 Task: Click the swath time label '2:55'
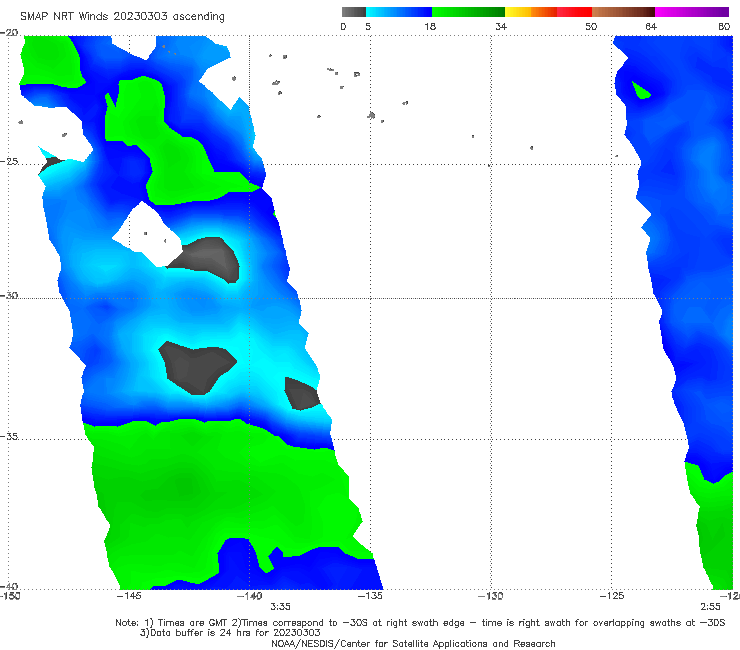710,607
